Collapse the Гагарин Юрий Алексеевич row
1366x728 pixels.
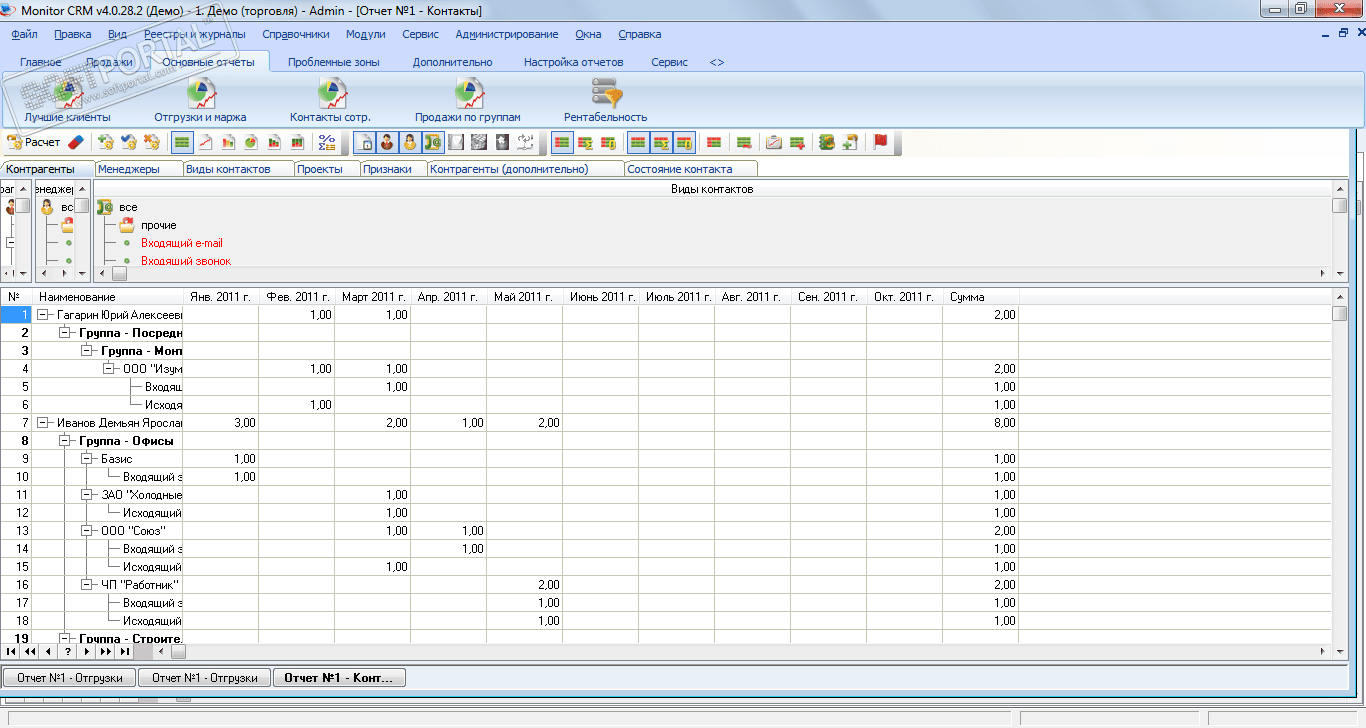[x=44, y=315]
